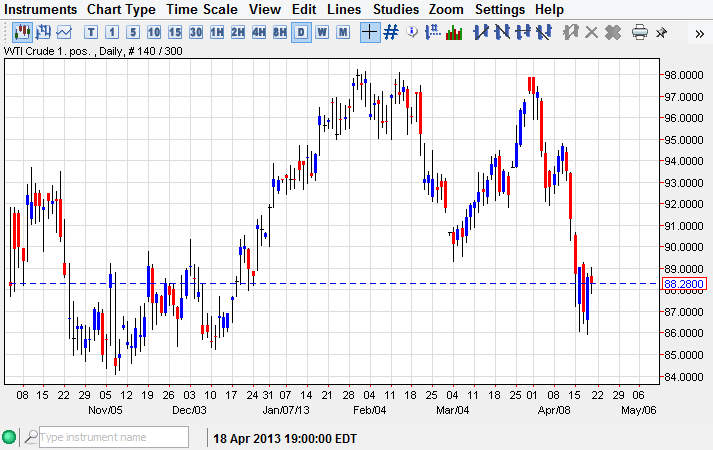Expand the toolbar overflow chevron
The image size is (713, 450).
(x=698, y=32)
